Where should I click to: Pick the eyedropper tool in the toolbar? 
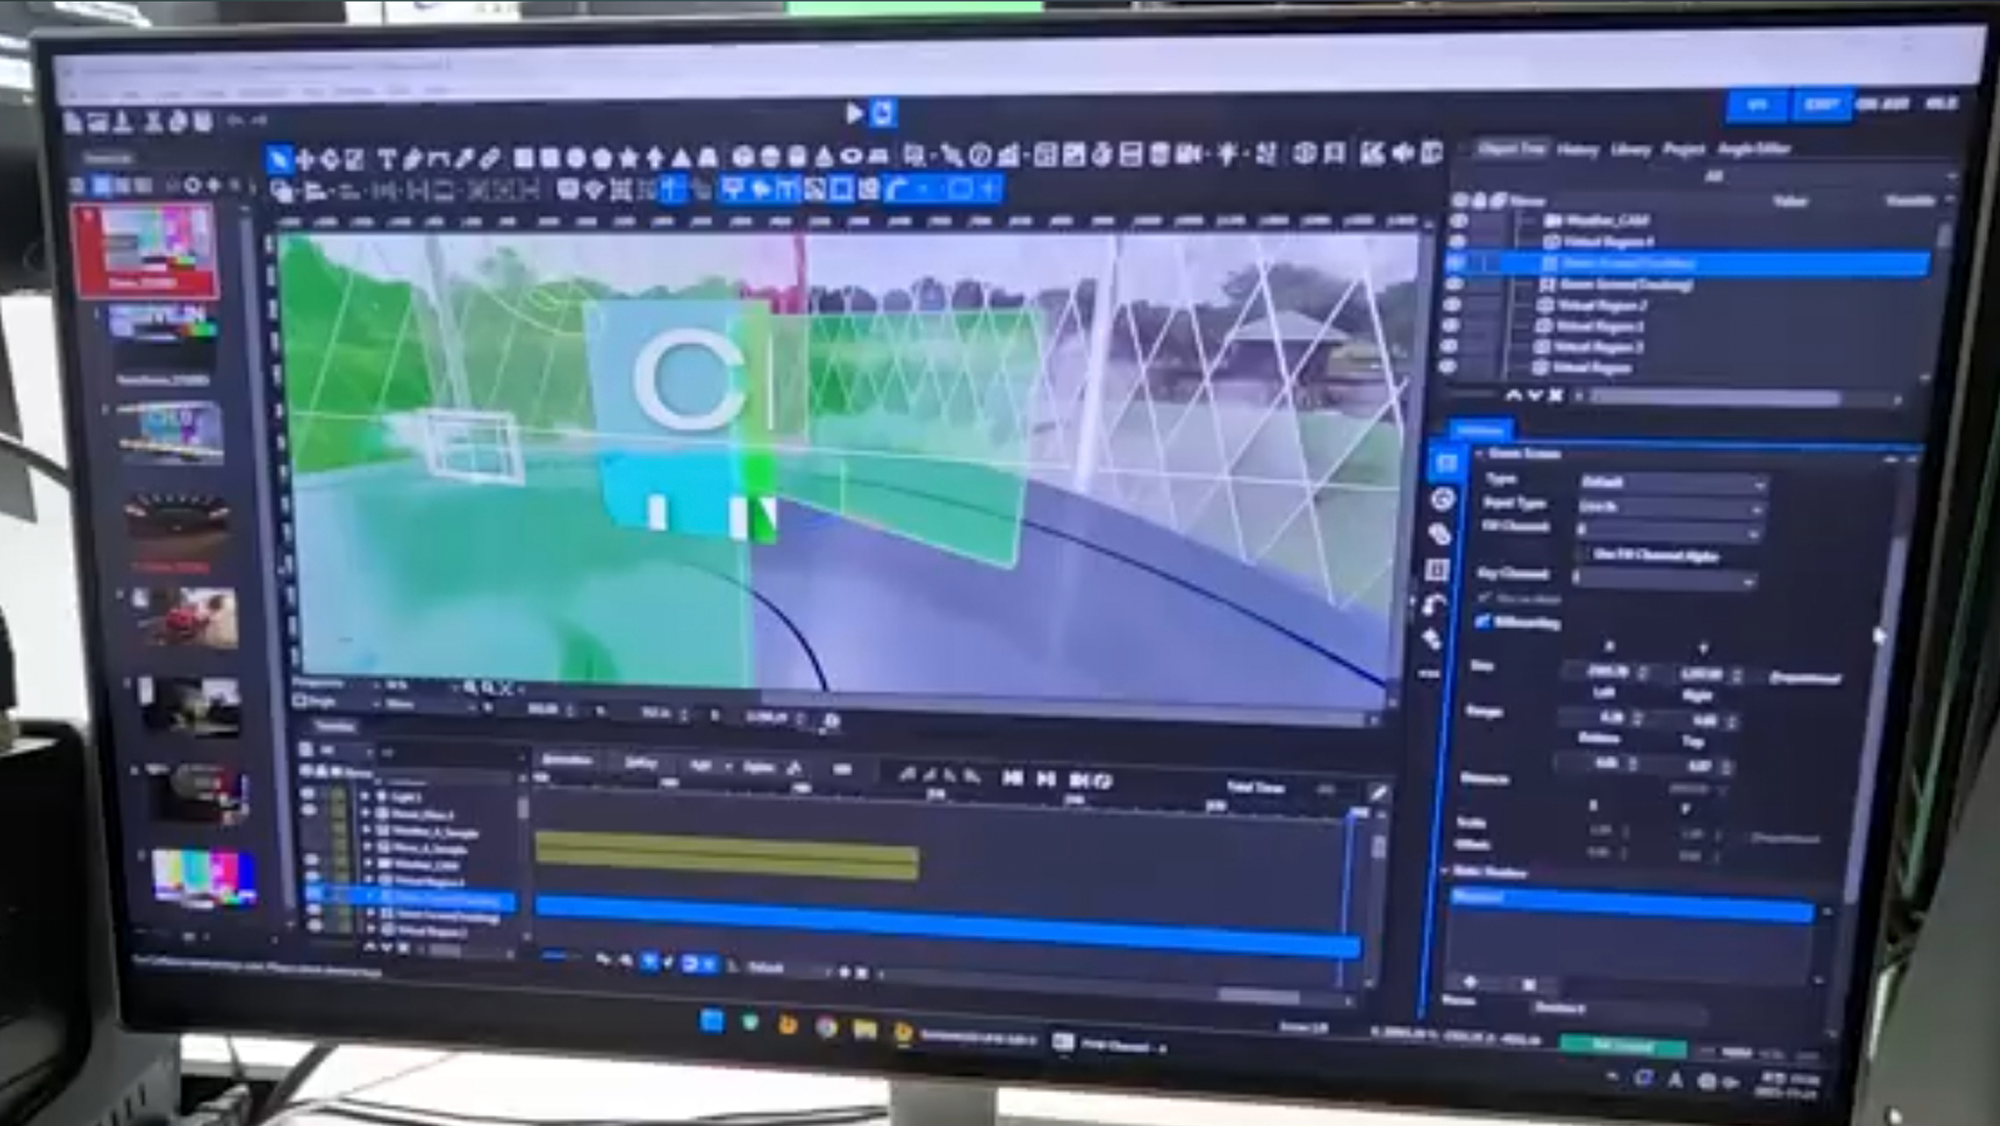point(464,158)
